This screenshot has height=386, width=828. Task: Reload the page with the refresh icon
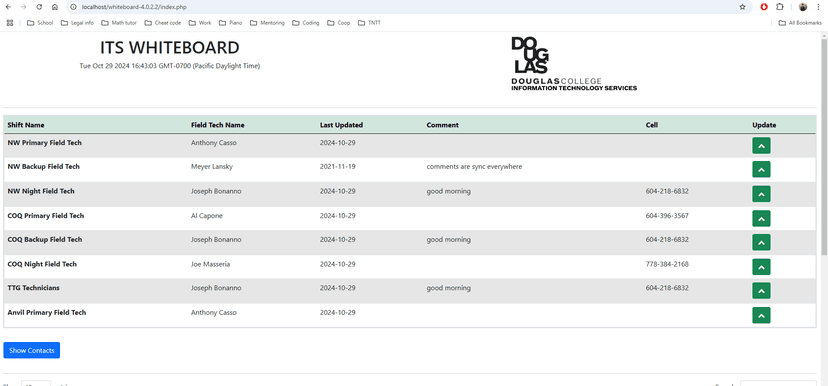pos(39,7)
